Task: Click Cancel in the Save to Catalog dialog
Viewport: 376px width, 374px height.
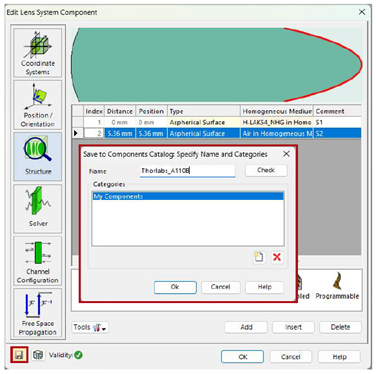Action: click(220, 287)
